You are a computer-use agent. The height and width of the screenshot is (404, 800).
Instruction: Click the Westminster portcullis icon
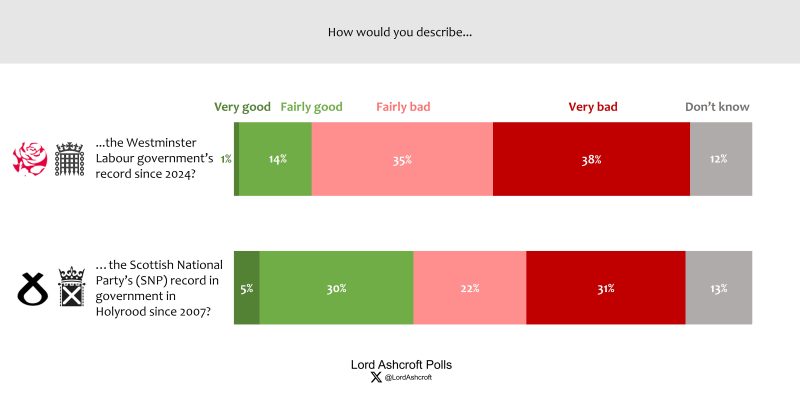coord(69,158)
